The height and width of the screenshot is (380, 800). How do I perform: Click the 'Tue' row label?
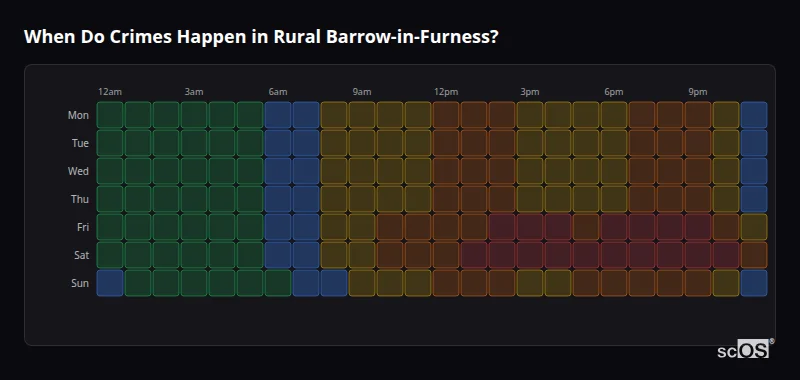80,143
